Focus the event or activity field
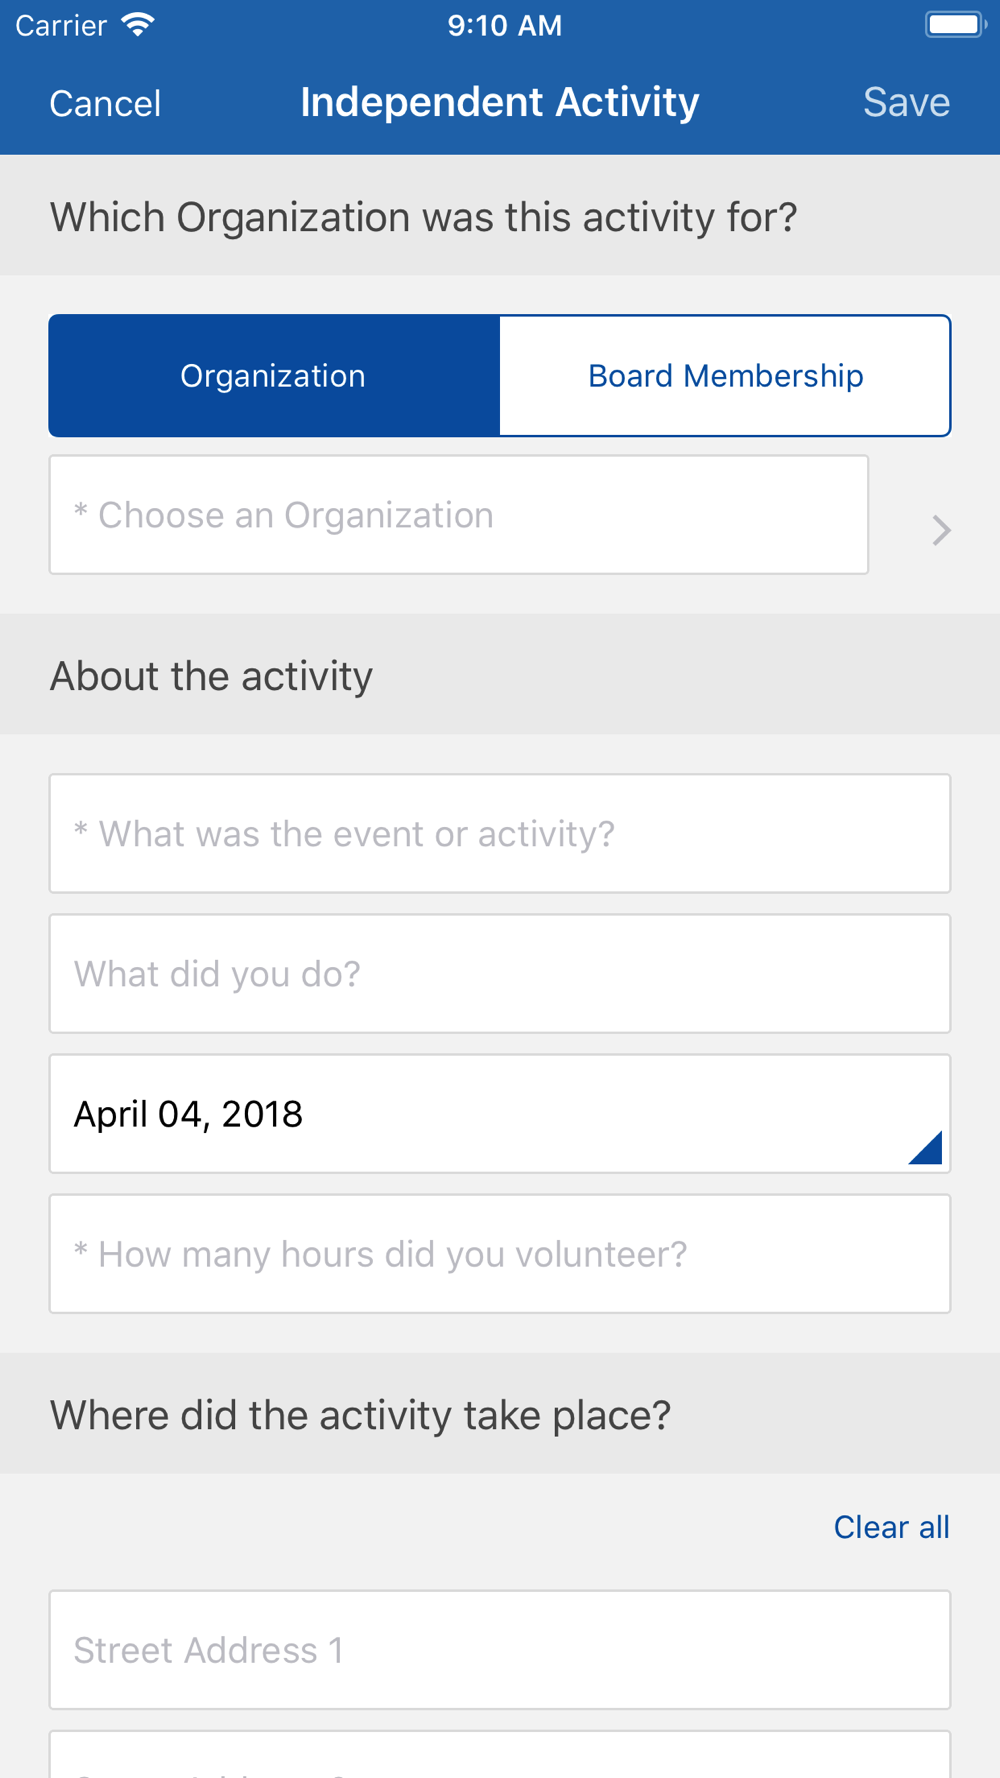Image resolution: width=1000 pixels, height=1778 pixels. pyautogui.click(x=500, y=834)
